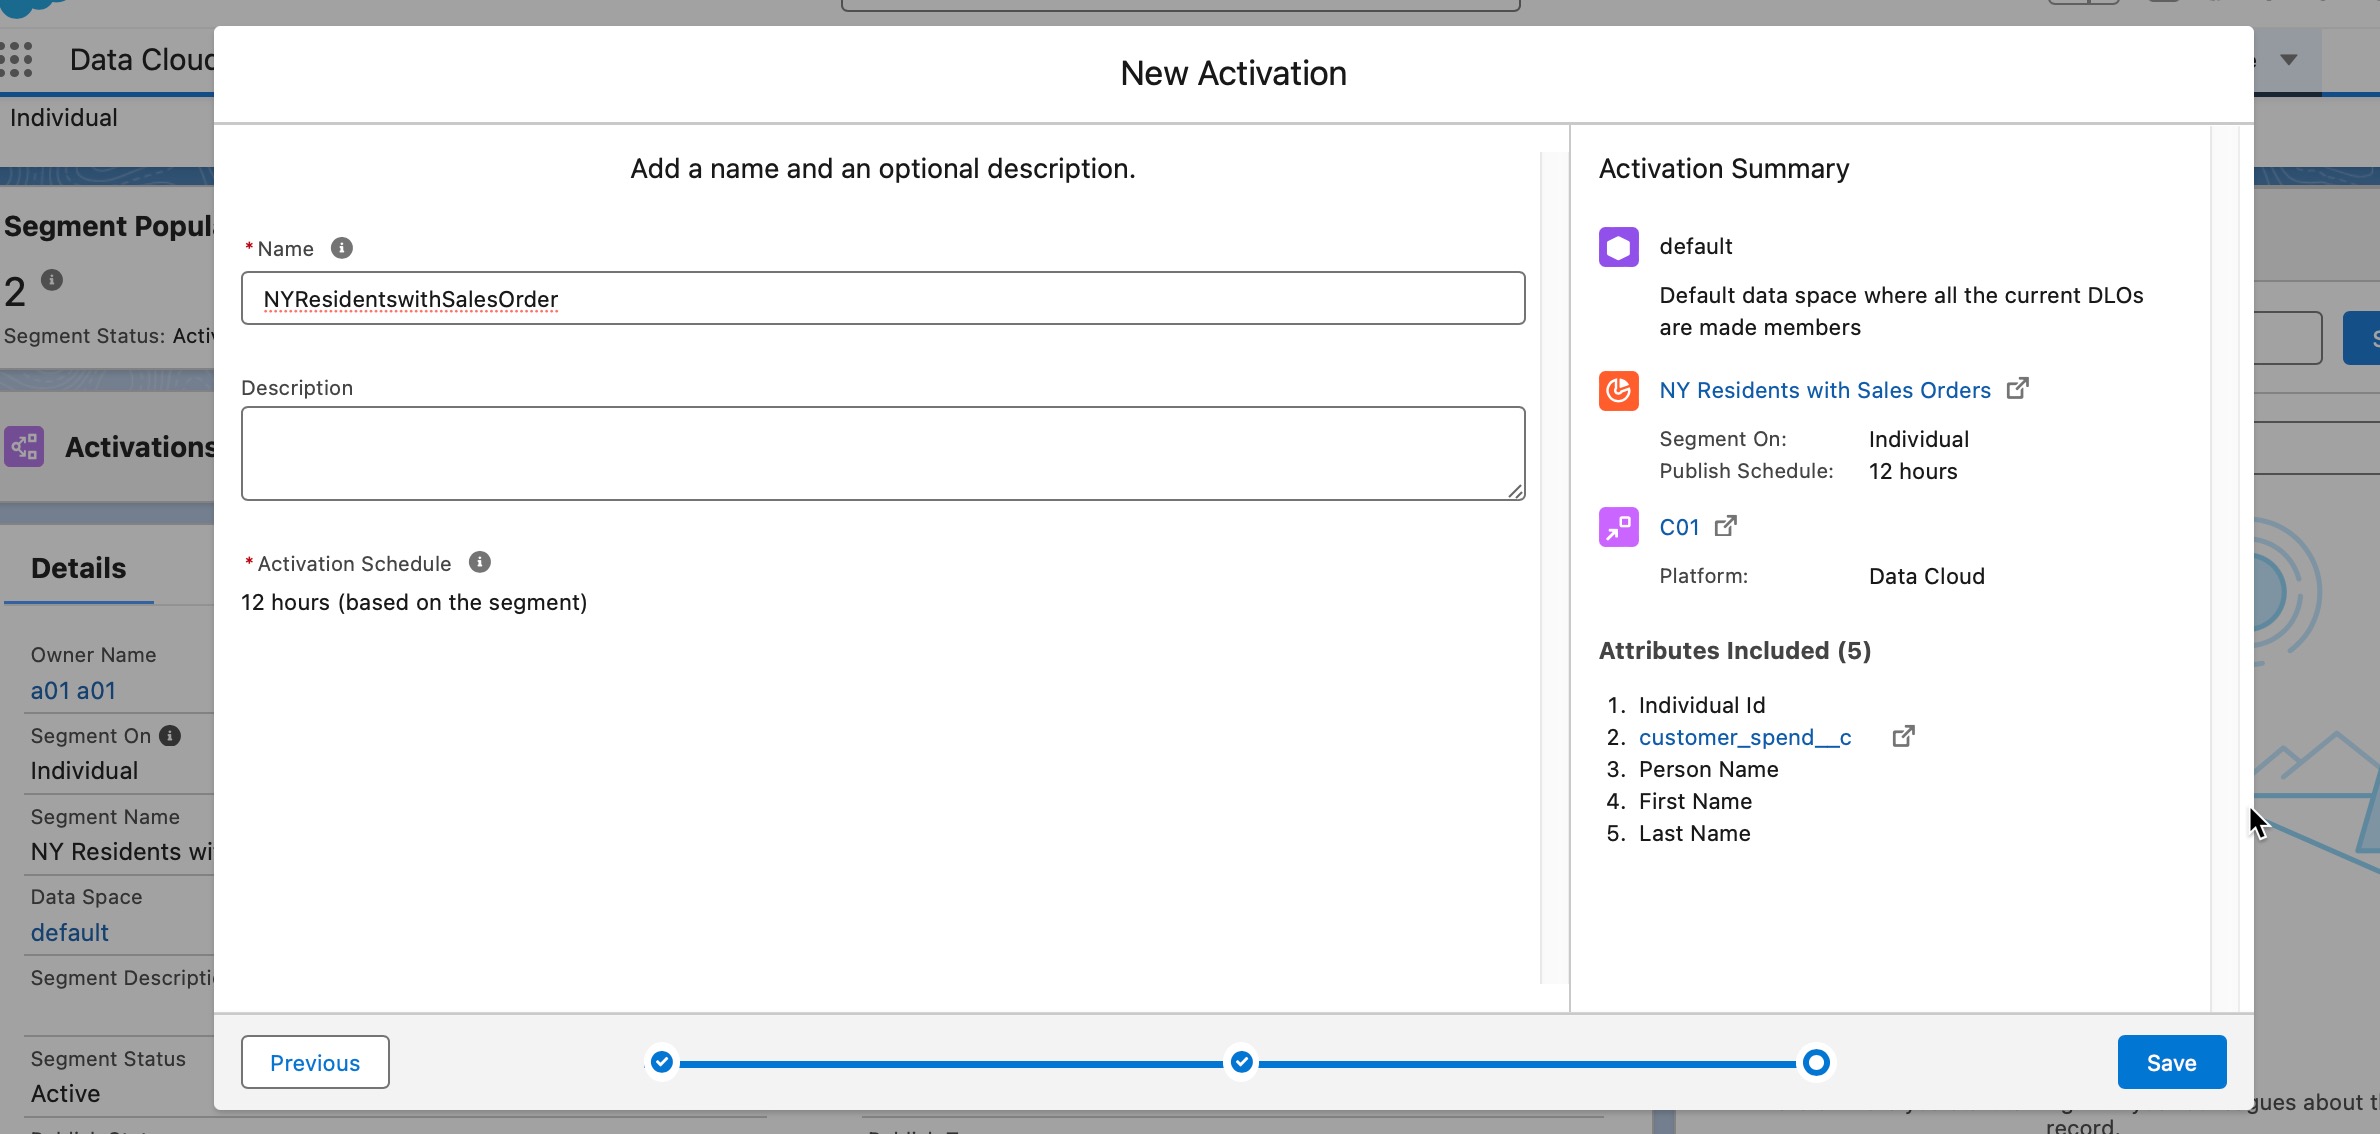The image size is (2380, 1134).
Task: Click the 'Person Name' attribute
Action: 1708,769
